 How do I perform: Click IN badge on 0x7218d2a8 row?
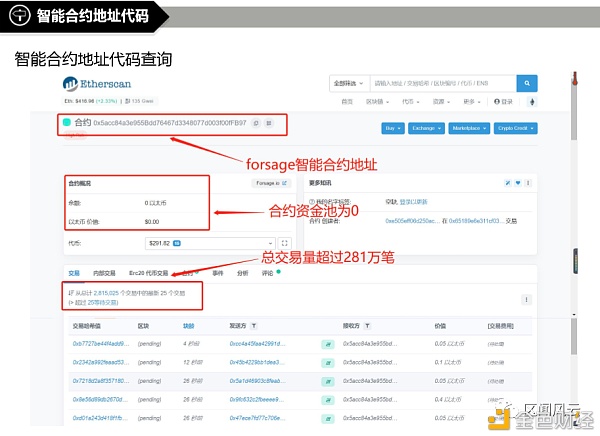tap(328, 381)
